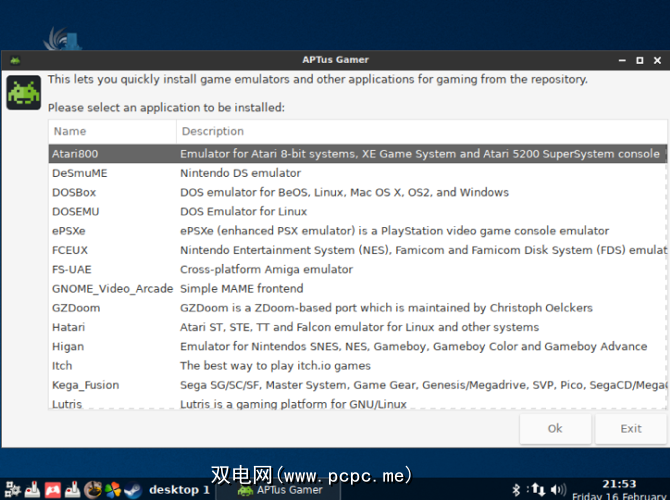Close the APTus Gamer window
The width and height of the screenshot is (670, 500).
[x=658, y=61]
